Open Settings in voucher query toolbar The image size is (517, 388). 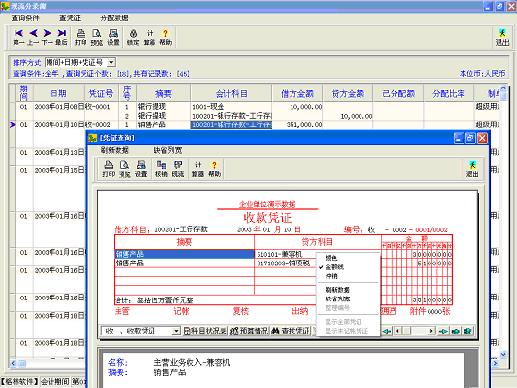141,169
